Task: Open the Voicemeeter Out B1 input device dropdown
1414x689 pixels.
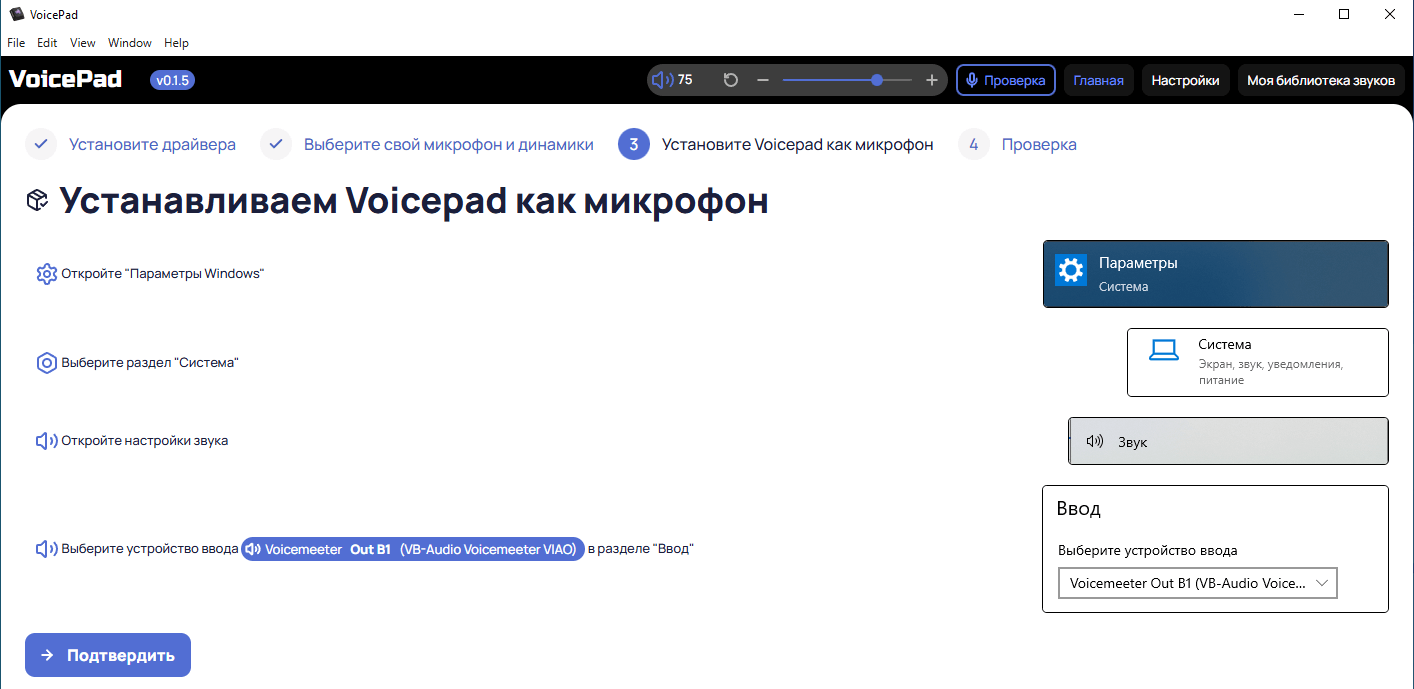Action: pyautogui.click(x=1197, y=583)
